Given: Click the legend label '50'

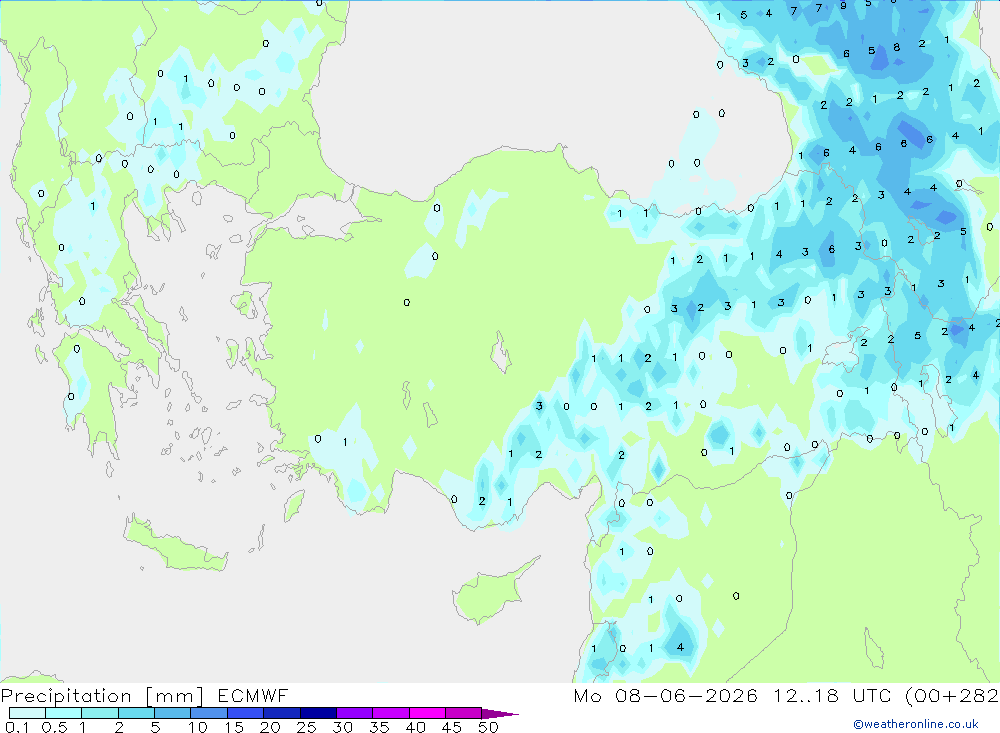Looking at the screenshot, I should 488,727.
